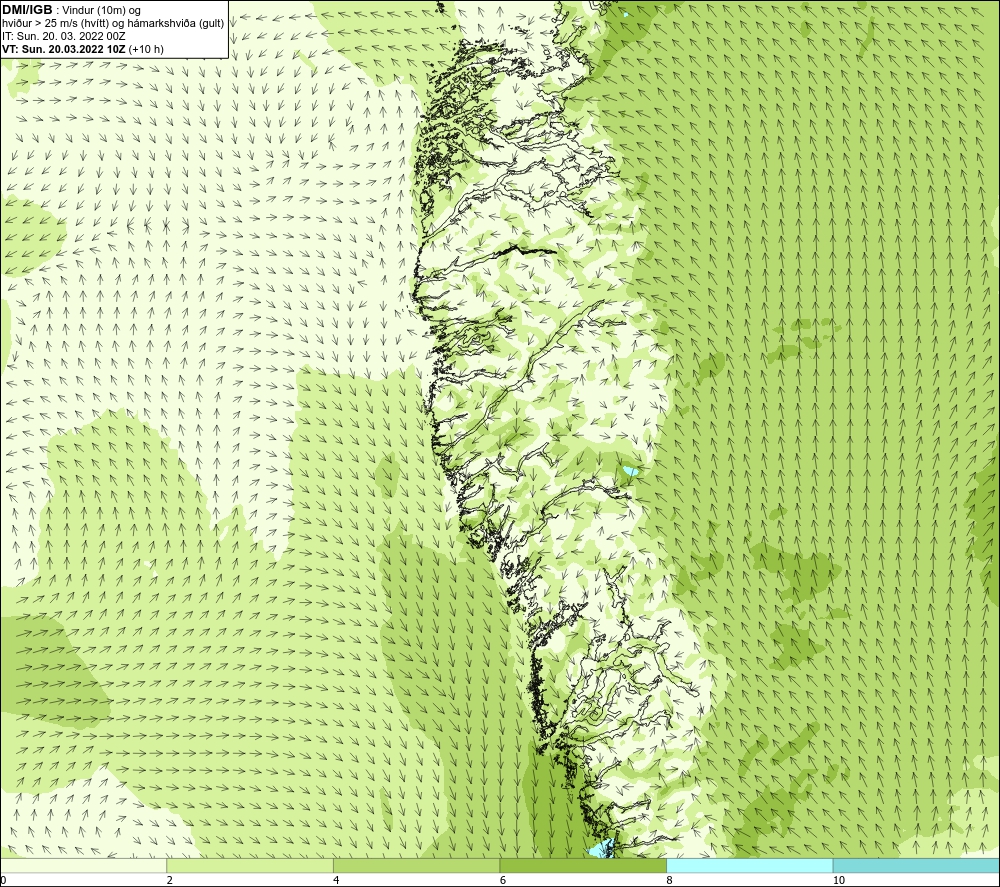
Task: Select the light cyan 8–10 m/s colorbar swatch
Action: pyautogui.click(x=749, y=865)
